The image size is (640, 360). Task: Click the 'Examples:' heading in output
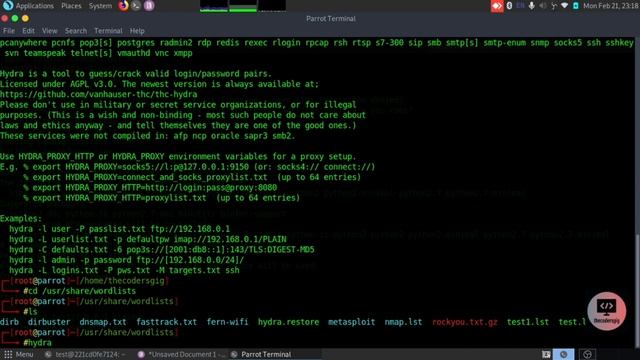coord(21,218)
